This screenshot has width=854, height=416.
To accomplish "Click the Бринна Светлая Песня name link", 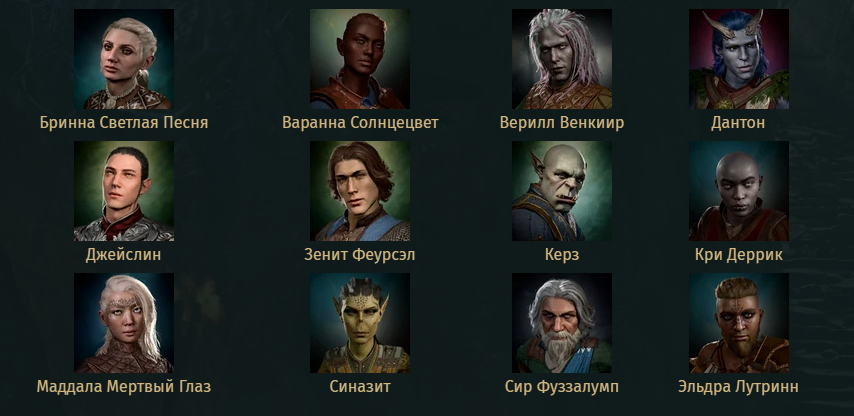I will point(124,123).
